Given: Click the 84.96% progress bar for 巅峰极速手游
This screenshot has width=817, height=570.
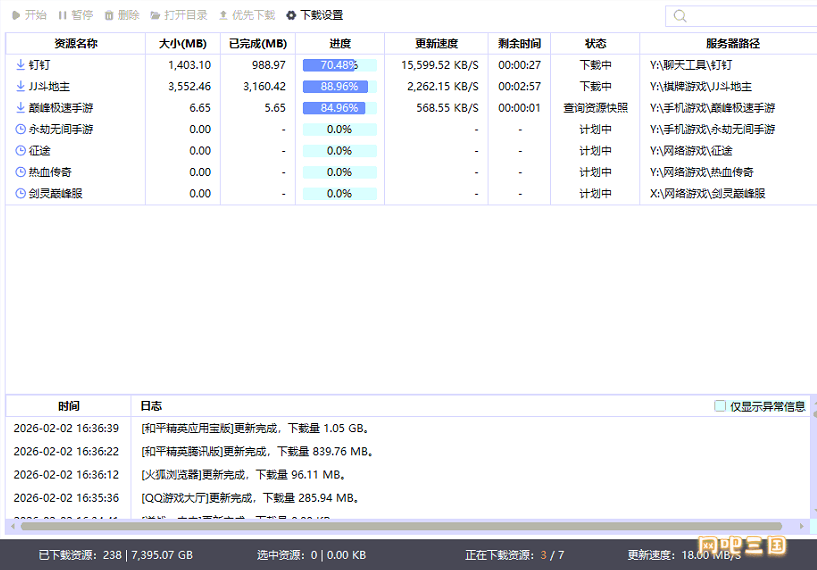Looking at the screenshot, I should (340, 108).
